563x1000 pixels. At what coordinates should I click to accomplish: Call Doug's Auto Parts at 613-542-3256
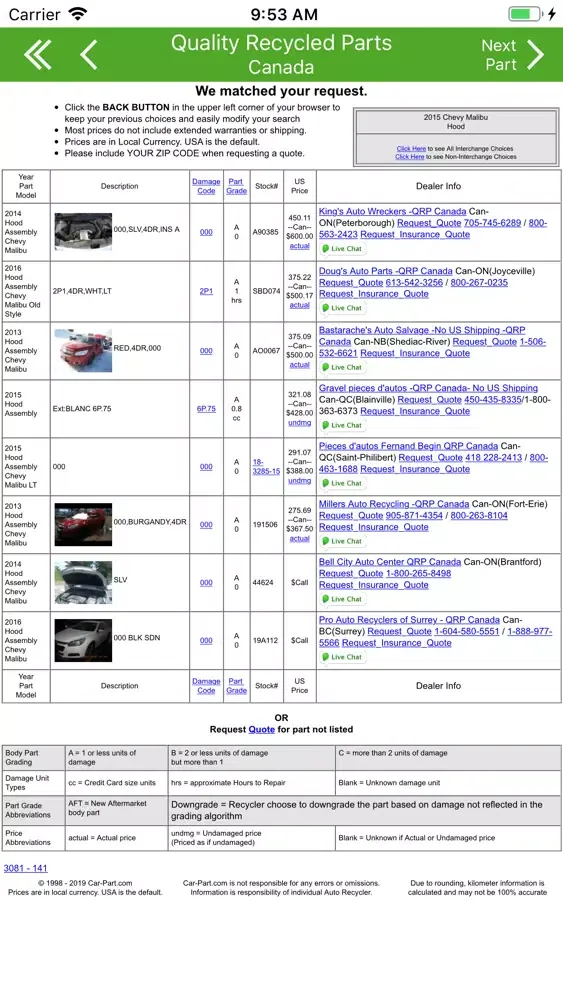click(x=414, y=283)
